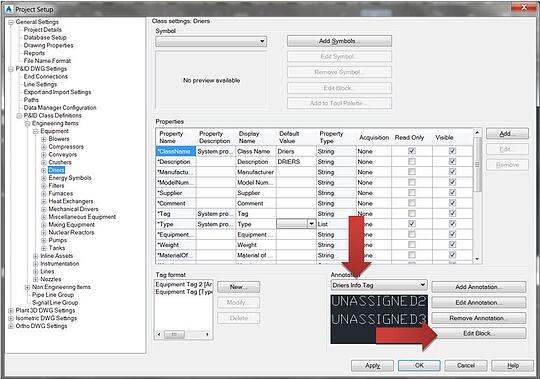Enable Read Only for Description row
Viewport: 540px width, 379px height.
coord(412,161)
